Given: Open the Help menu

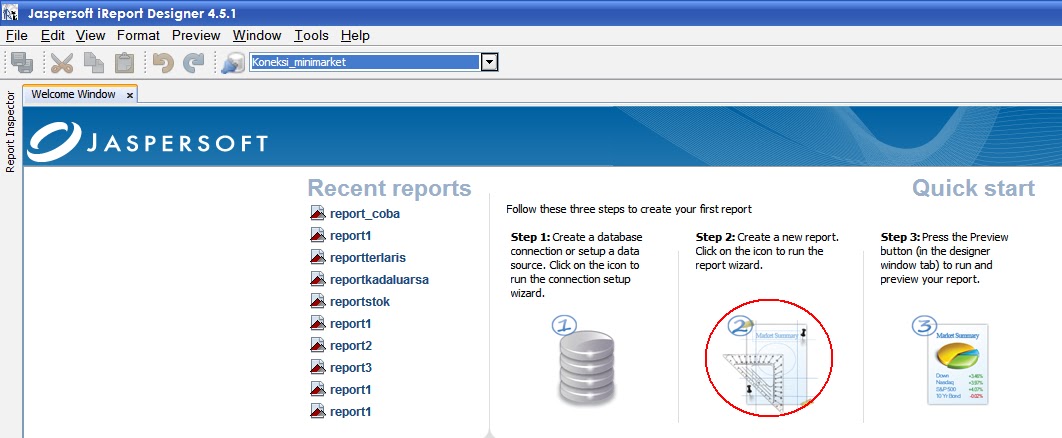Looking at the screenshot, I should click(x=355, y=36).
